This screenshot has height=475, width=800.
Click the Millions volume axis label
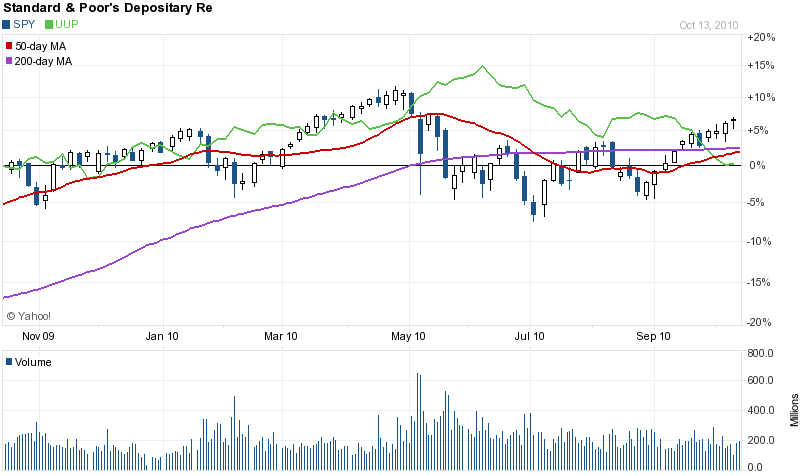(794, 412)
